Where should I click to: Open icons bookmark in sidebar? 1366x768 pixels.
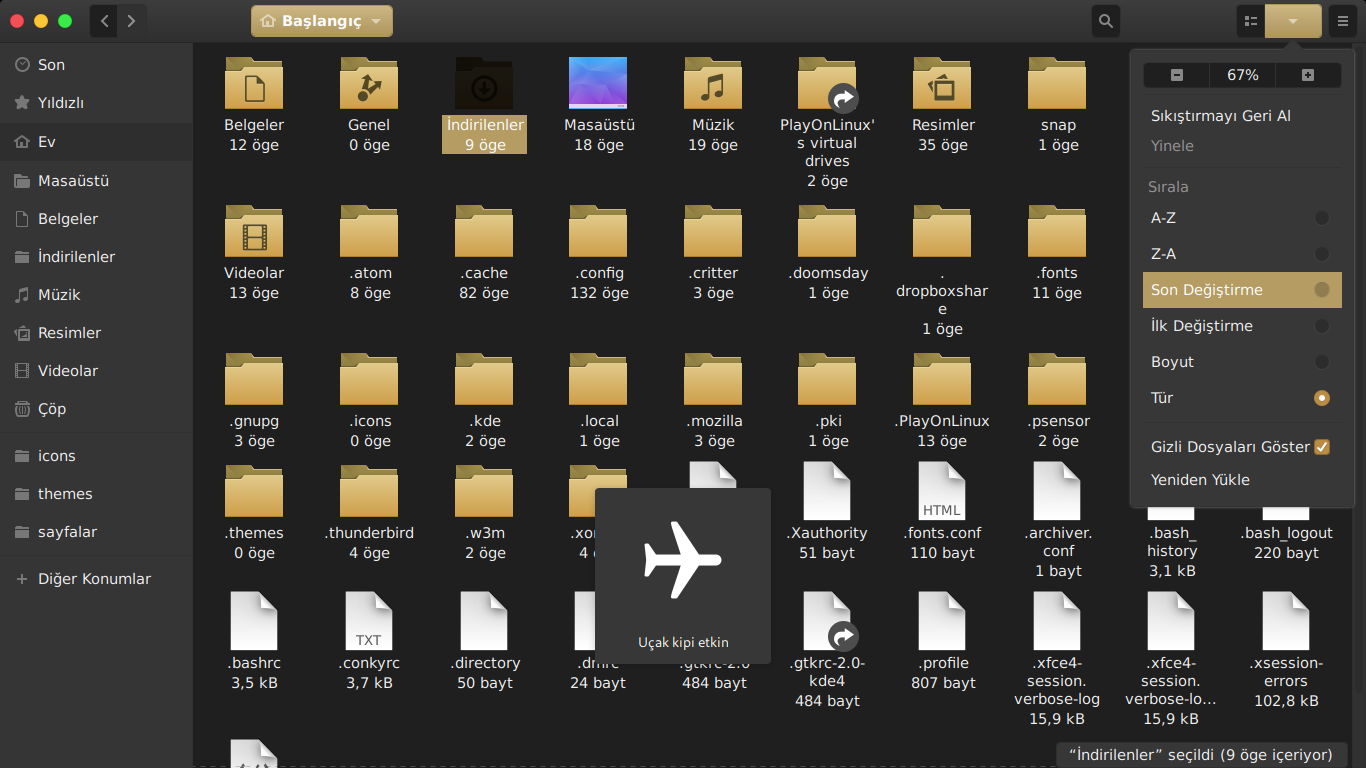pyautogui.click(x=96, y=456)
